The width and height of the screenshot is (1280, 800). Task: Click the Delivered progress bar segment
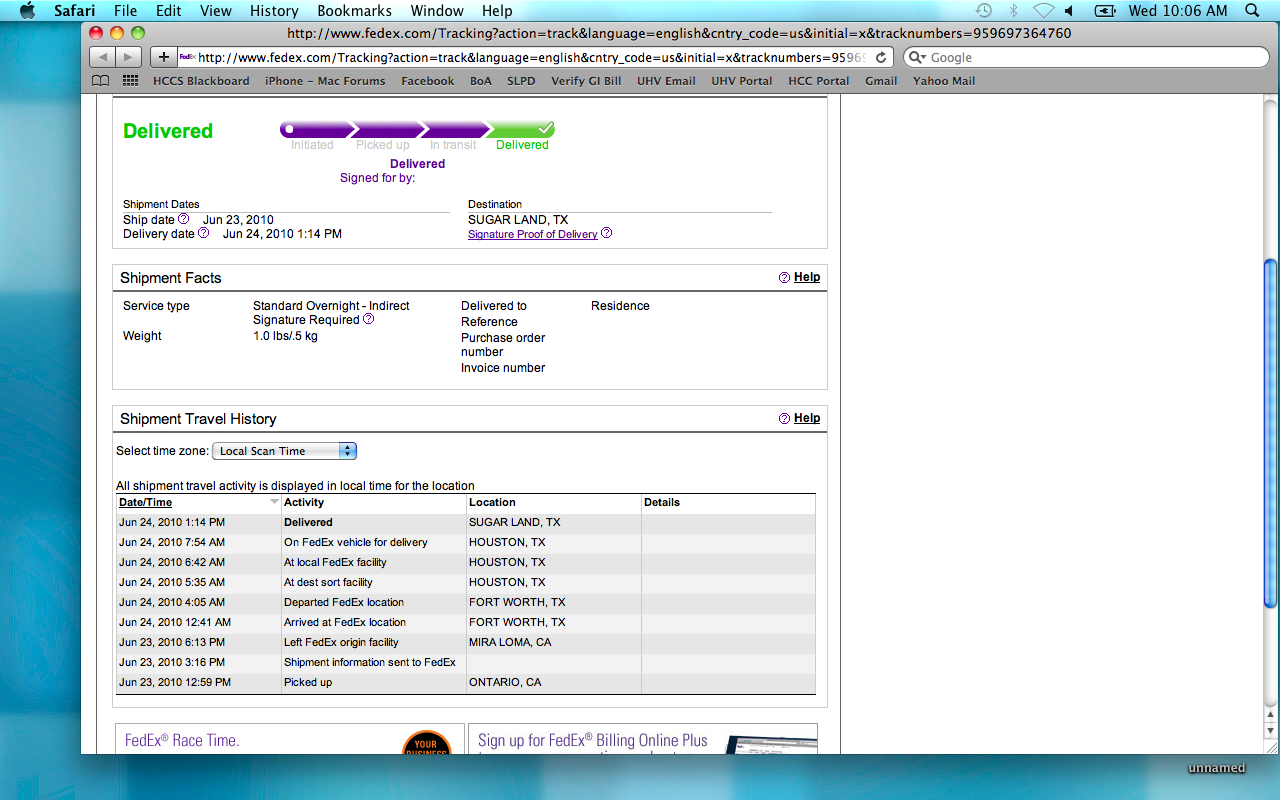coord(521,129)
